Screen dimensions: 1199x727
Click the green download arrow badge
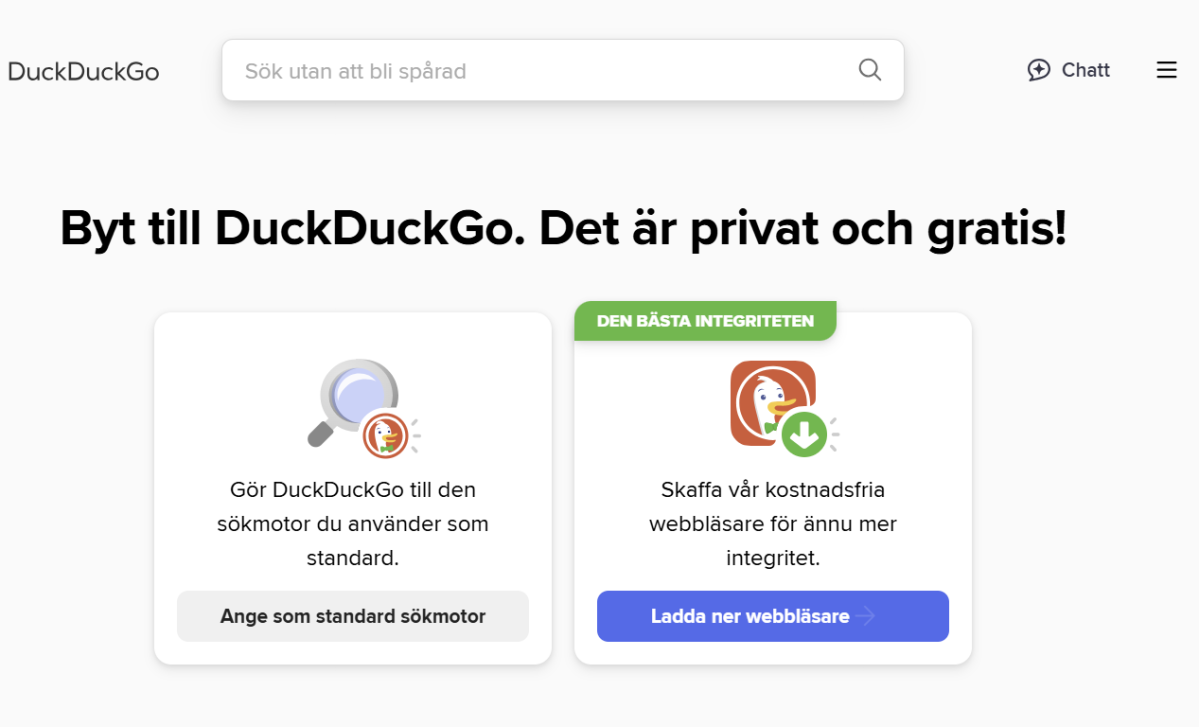click(804, 433)
